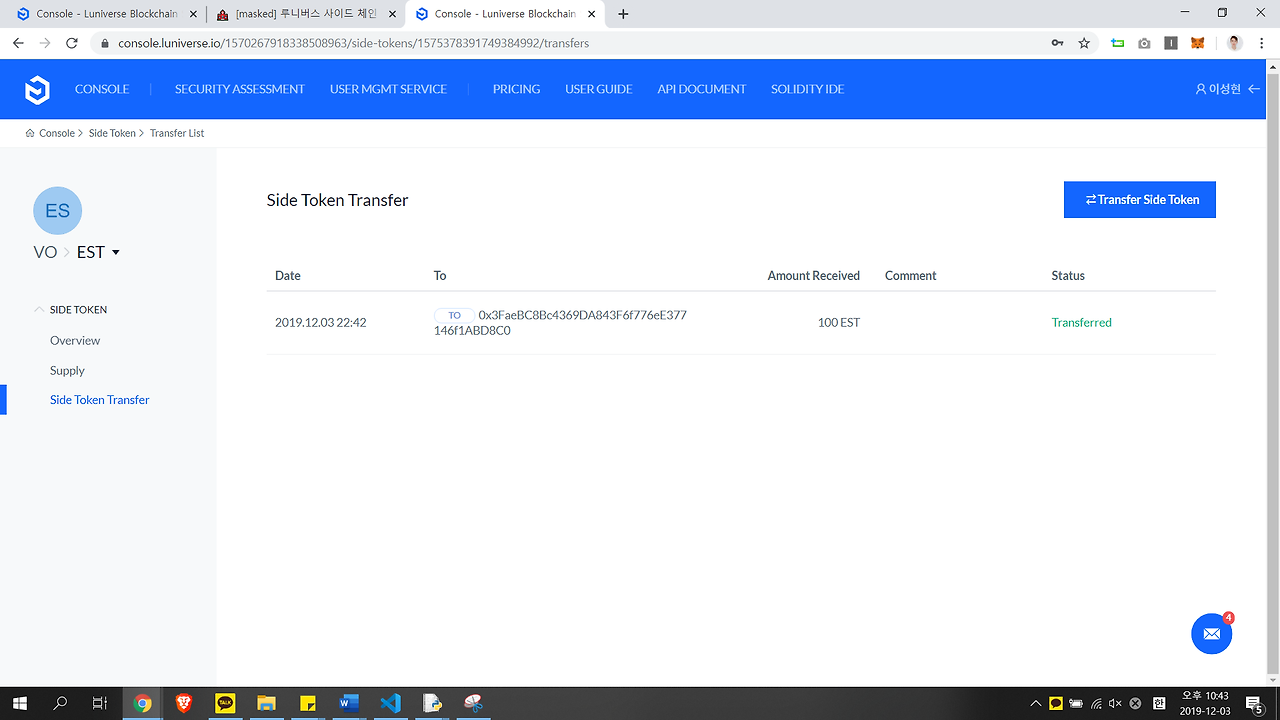This screenshot has width=1280, height=720.
Task: Click the Luniverse logo in the navigation bar
Action: [37, 89]
